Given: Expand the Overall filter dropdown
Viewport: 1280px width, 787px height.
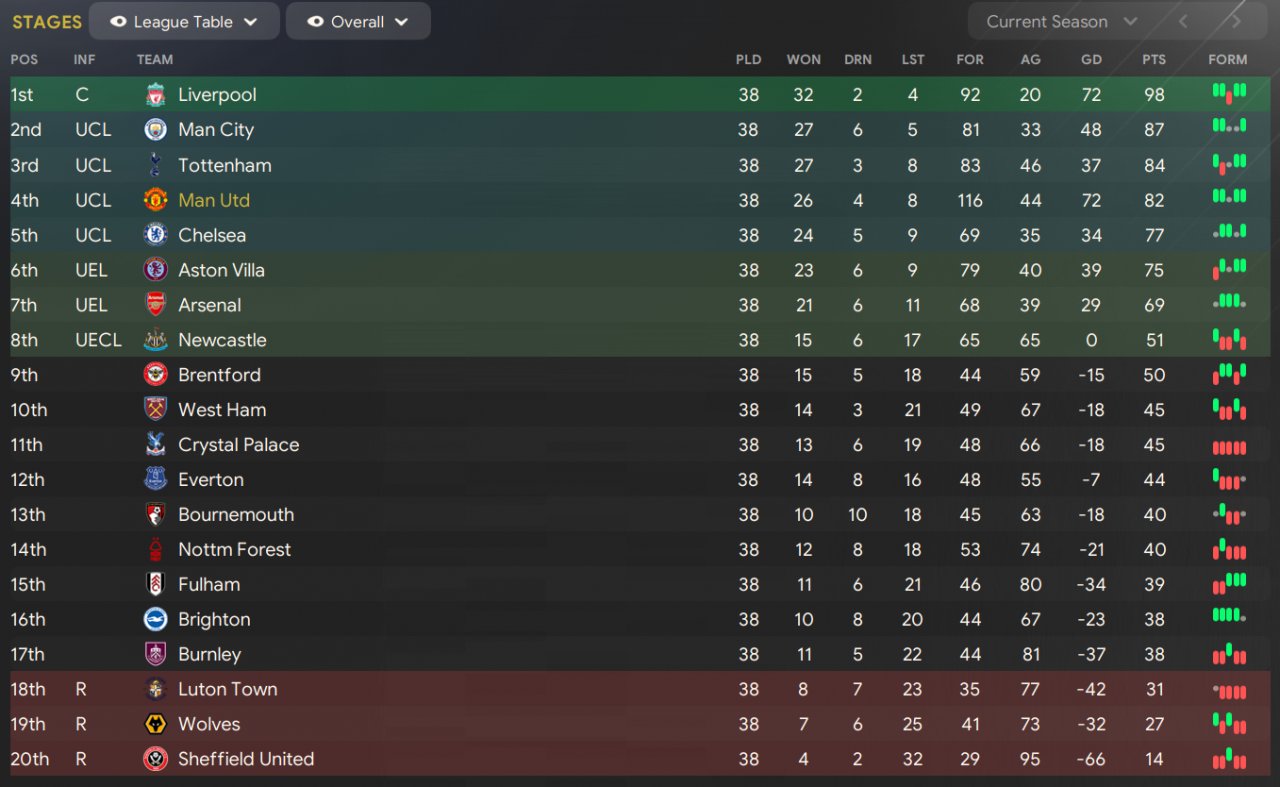Looking at the screenshot, I should (401, 21).
